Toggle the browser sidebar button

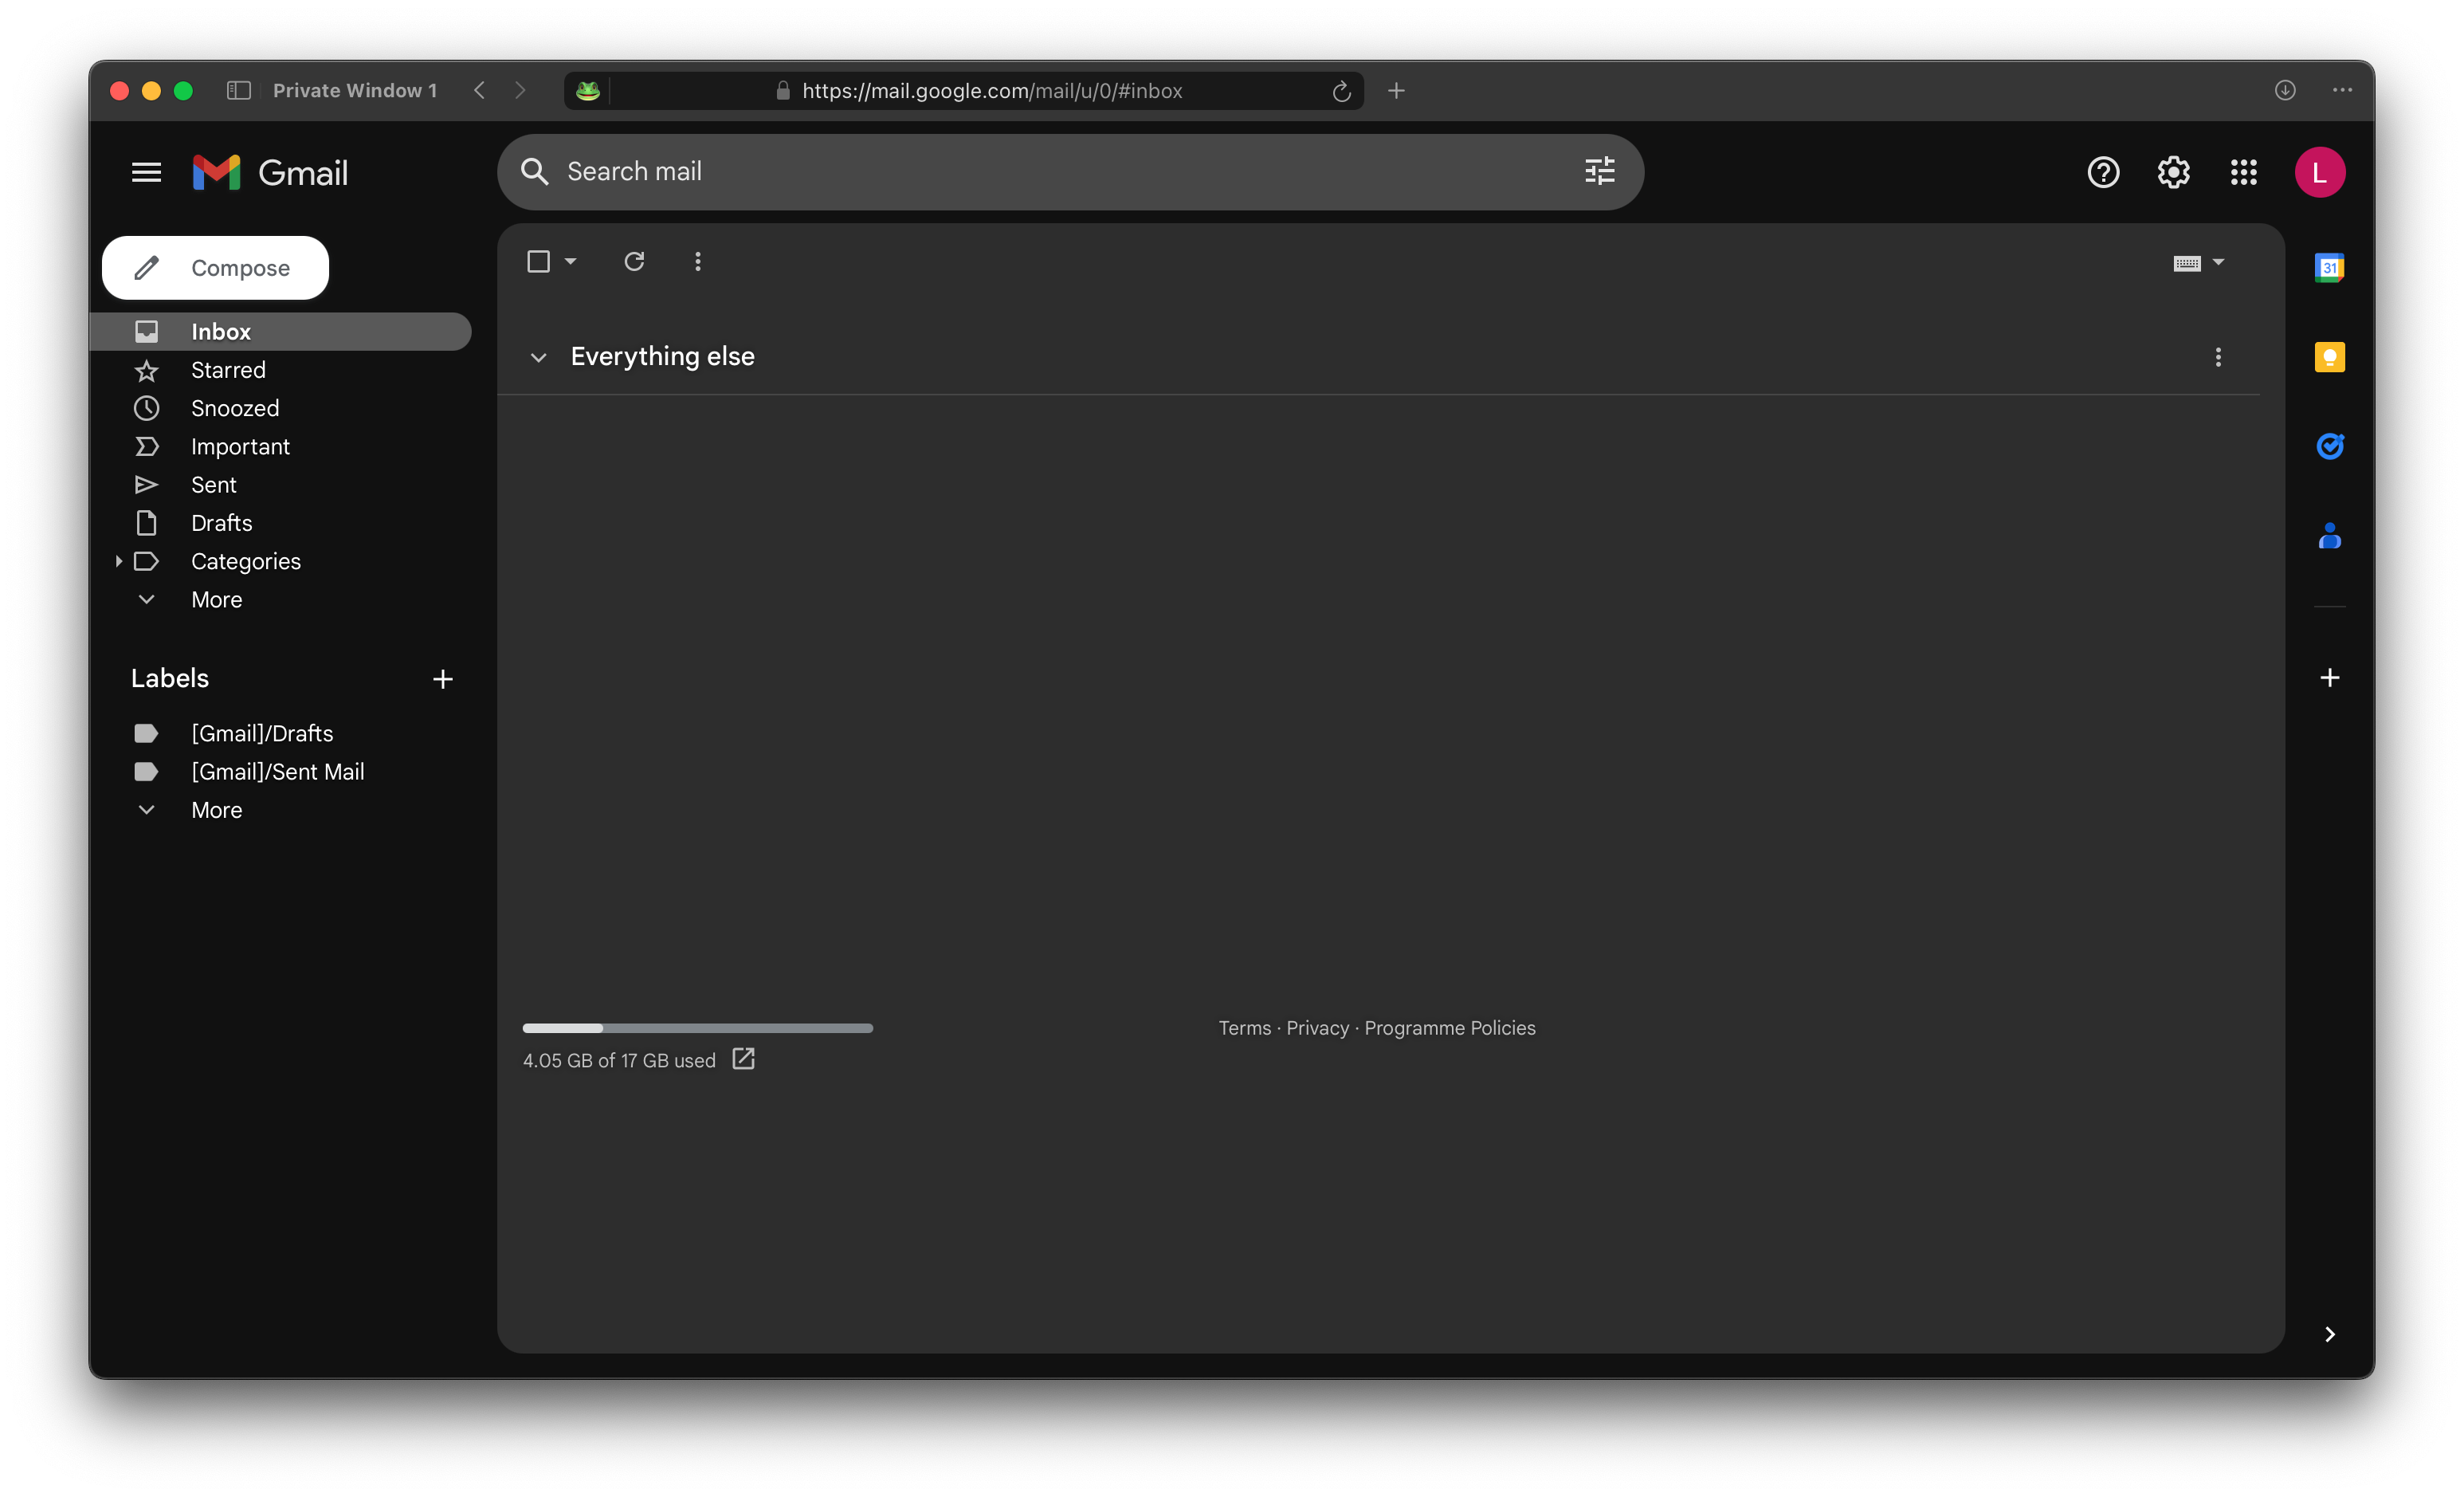[x=238, y=90]
